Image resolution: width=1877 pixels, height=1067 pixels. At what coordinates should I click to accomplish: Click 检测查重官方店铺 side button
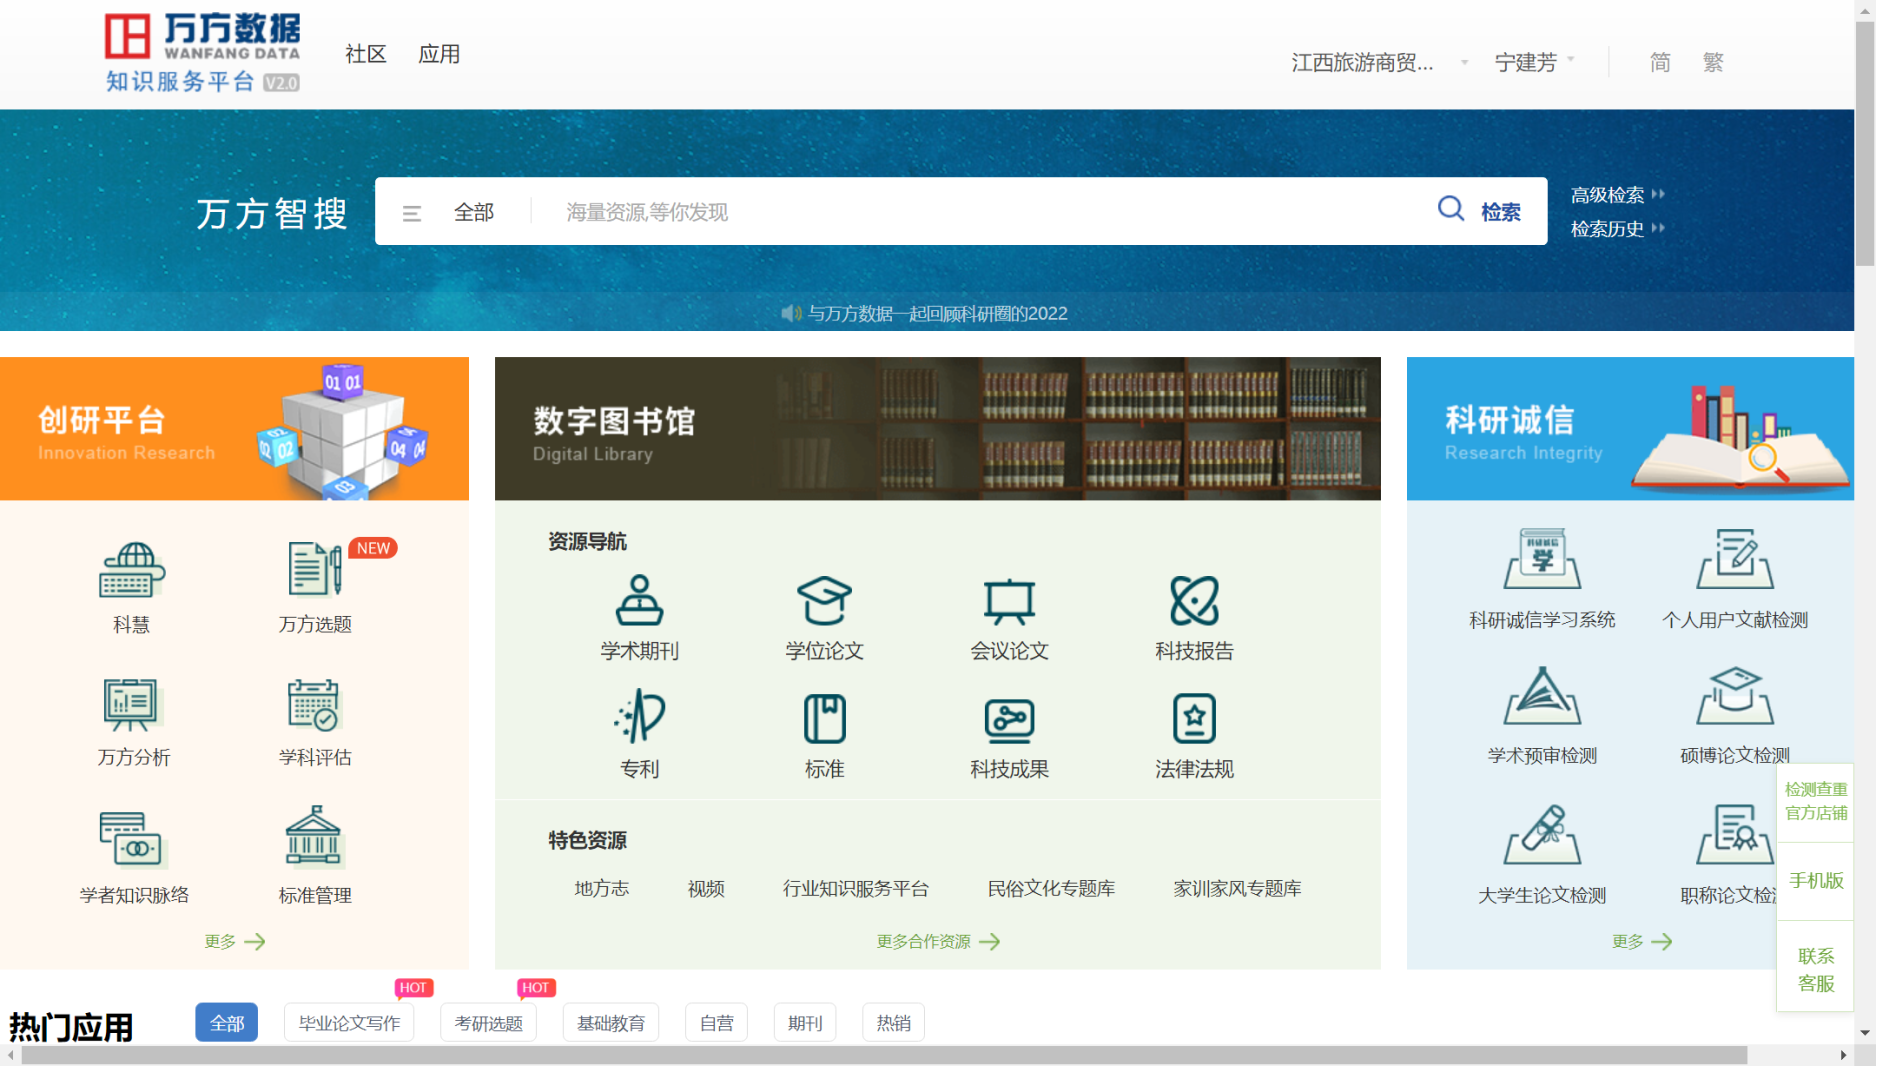1815,801
